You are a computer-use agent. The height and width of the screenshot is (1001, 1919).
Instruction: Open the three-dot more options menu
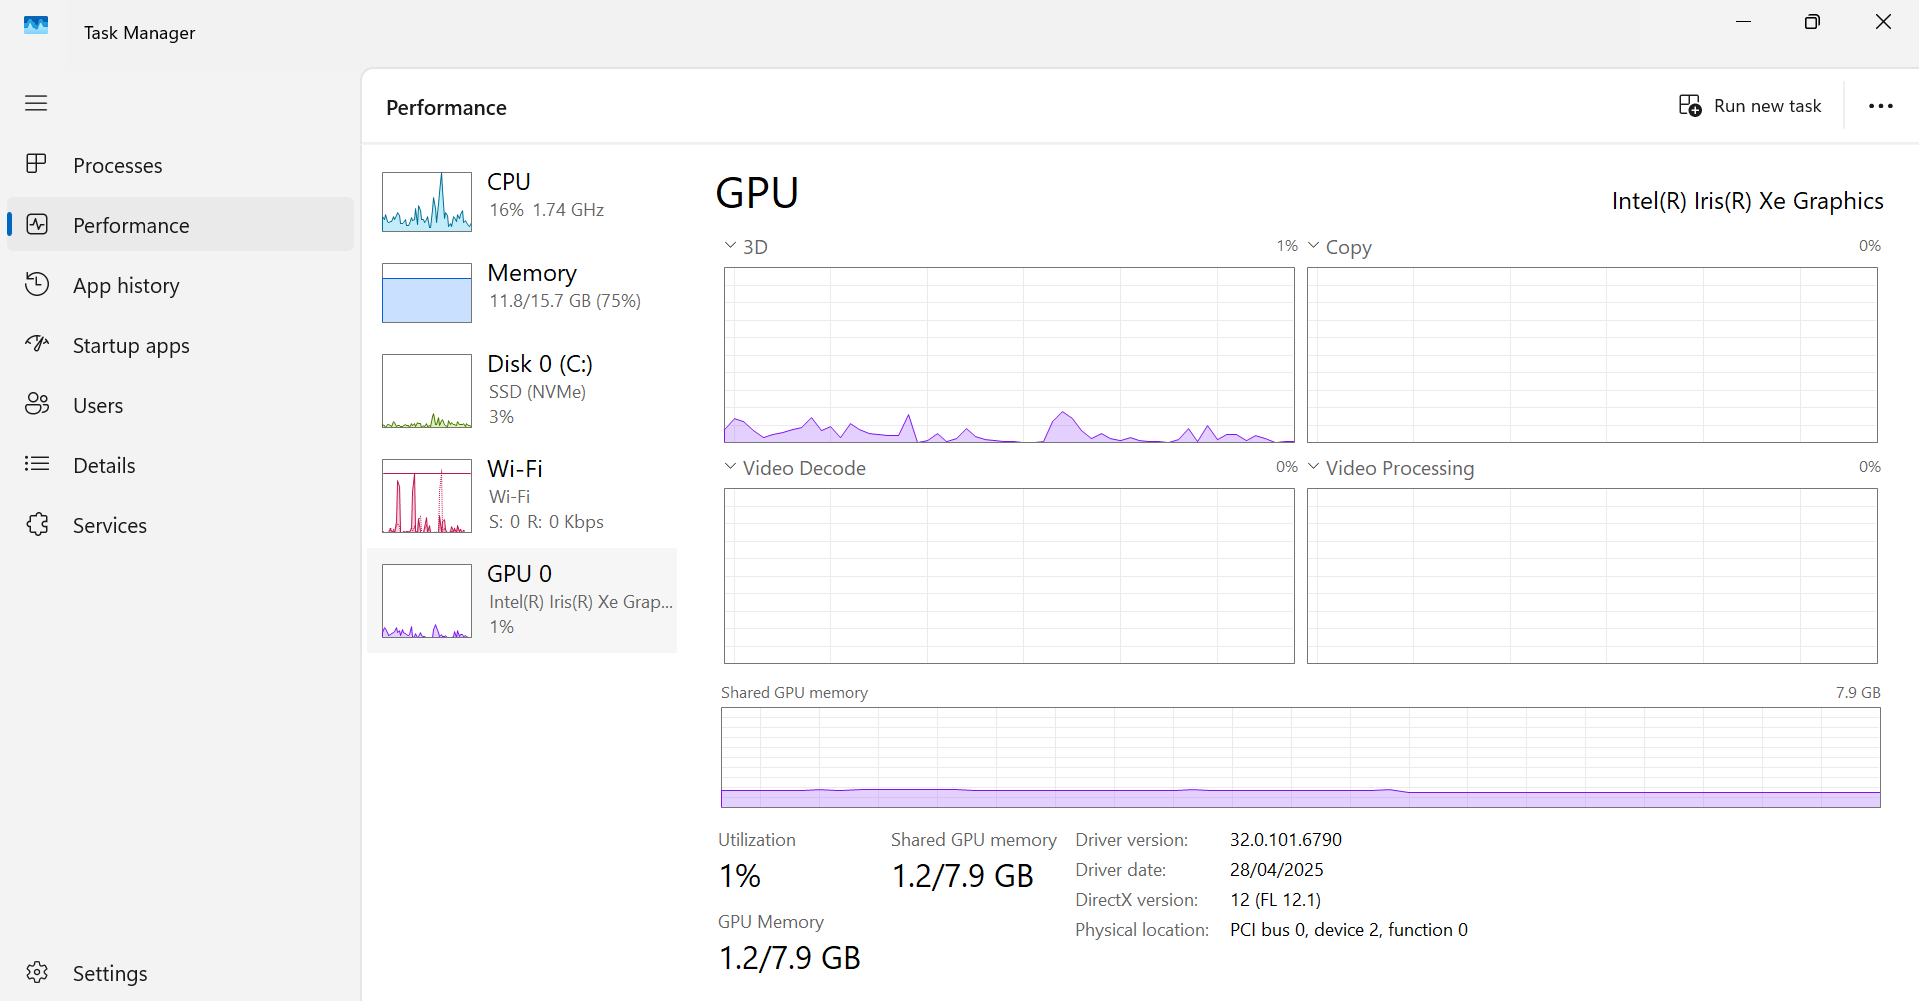[1880, 106]
